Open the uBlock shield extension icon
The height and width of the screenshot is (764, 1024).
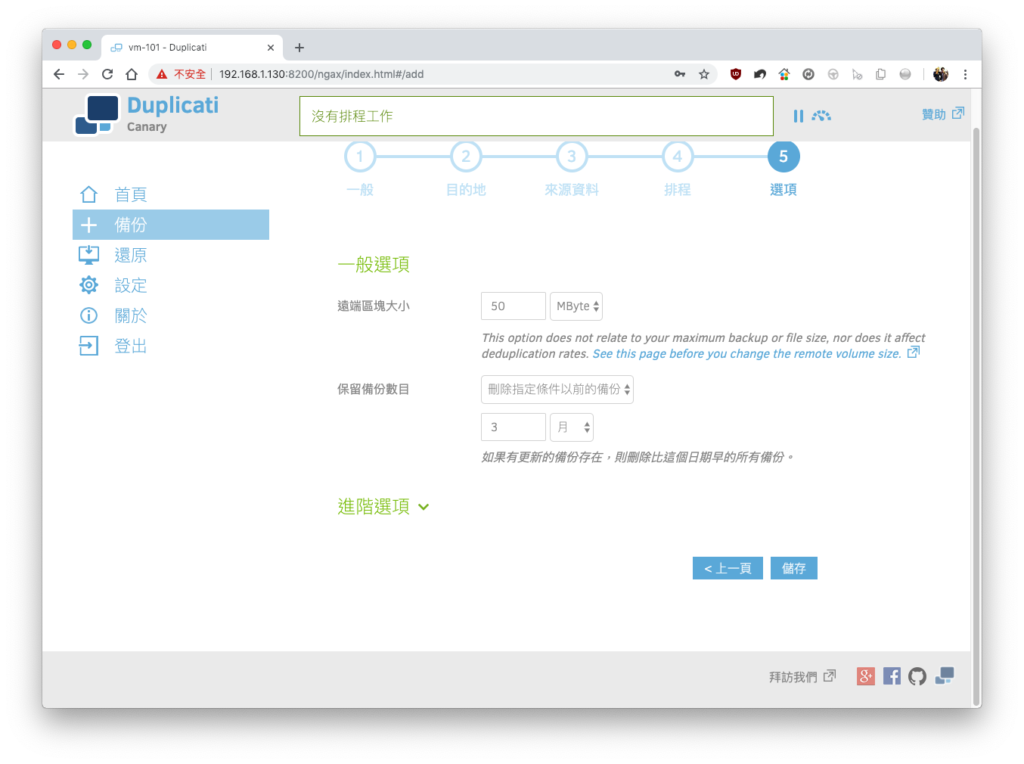[x=735, y=74]
